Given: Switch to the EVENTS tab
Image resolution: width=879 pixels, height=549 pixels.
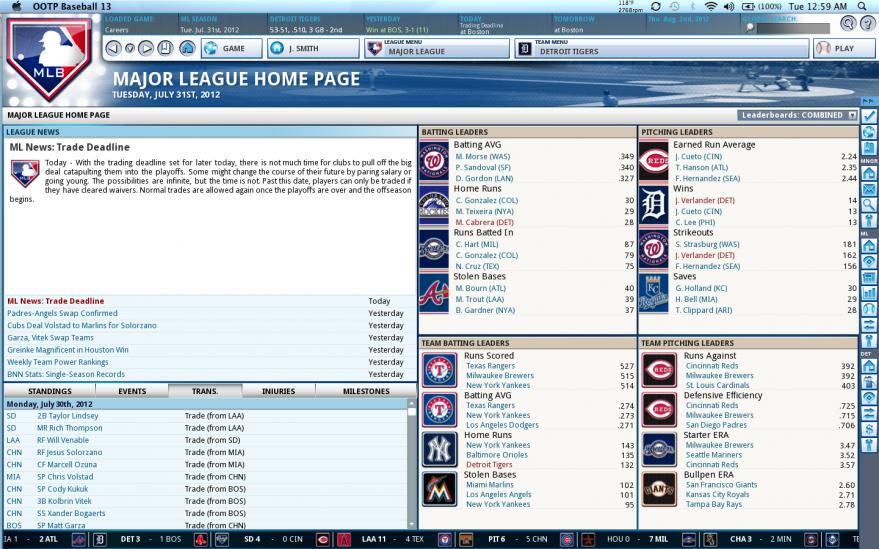Looking at the screenshot, I should pyautogui.click(x=132, y=391).
